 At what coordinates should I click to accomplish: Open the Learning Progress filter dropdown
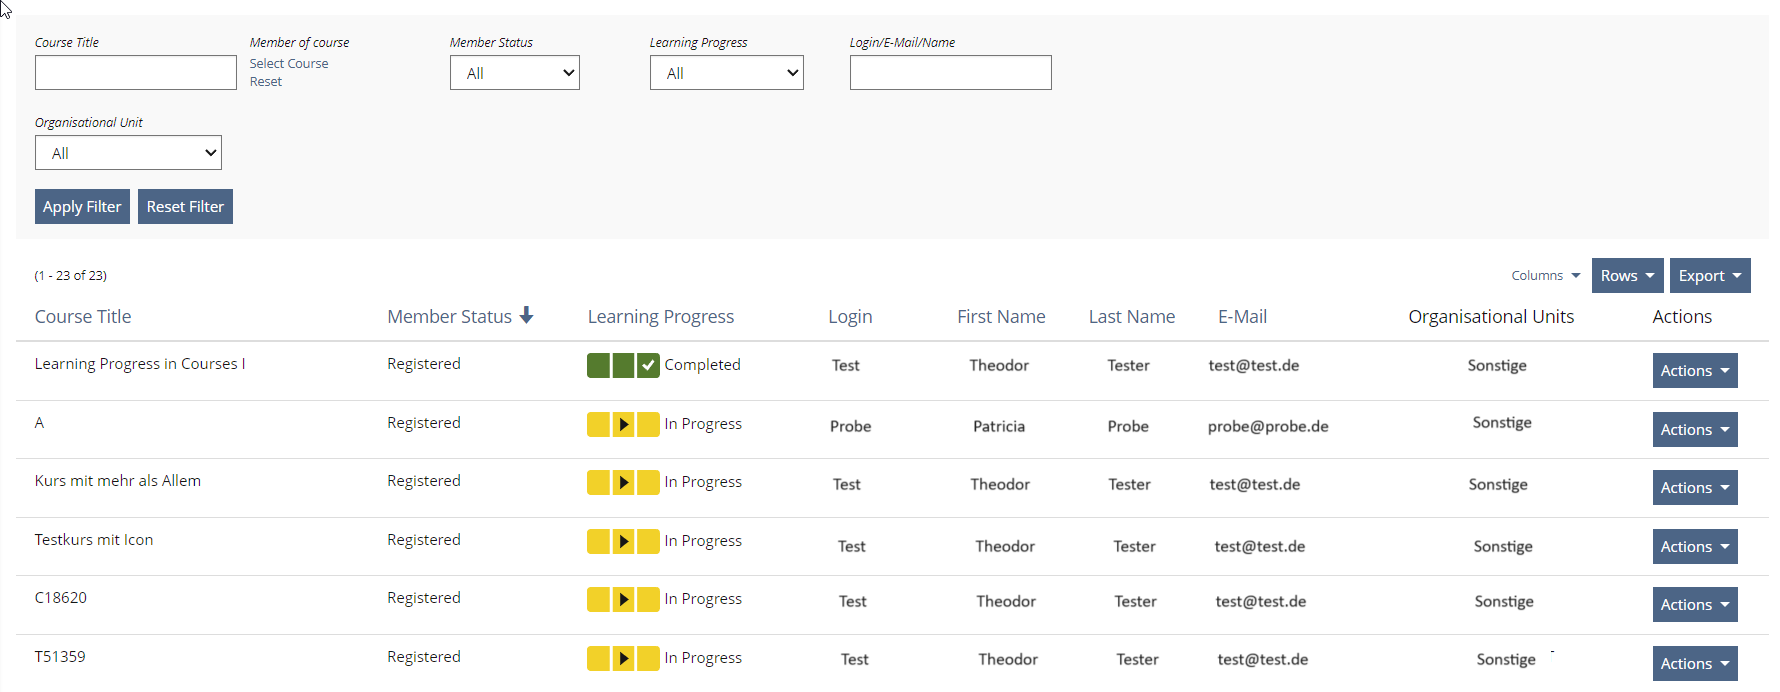726,73
